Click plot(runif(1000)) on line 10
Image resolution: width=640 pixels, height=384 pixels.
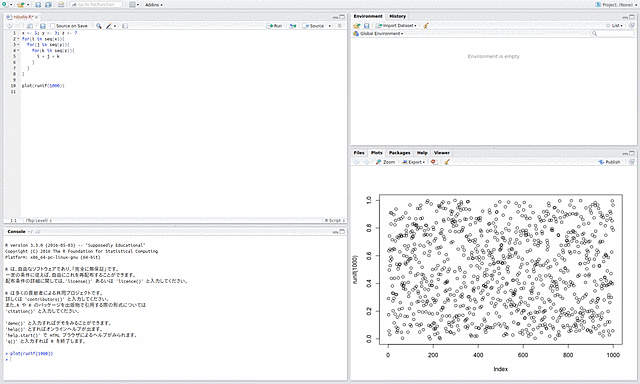point(43,86)
